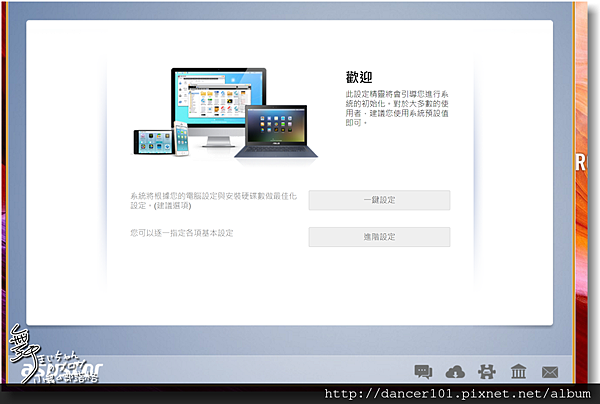Click the welcome description paragraph starting 此設定精靈

[397, 108]
